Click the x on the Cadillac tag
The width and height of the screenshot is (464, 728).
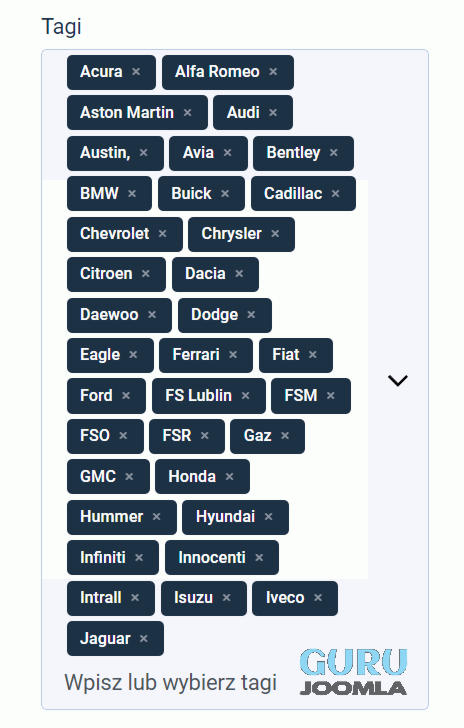[335, 193]
